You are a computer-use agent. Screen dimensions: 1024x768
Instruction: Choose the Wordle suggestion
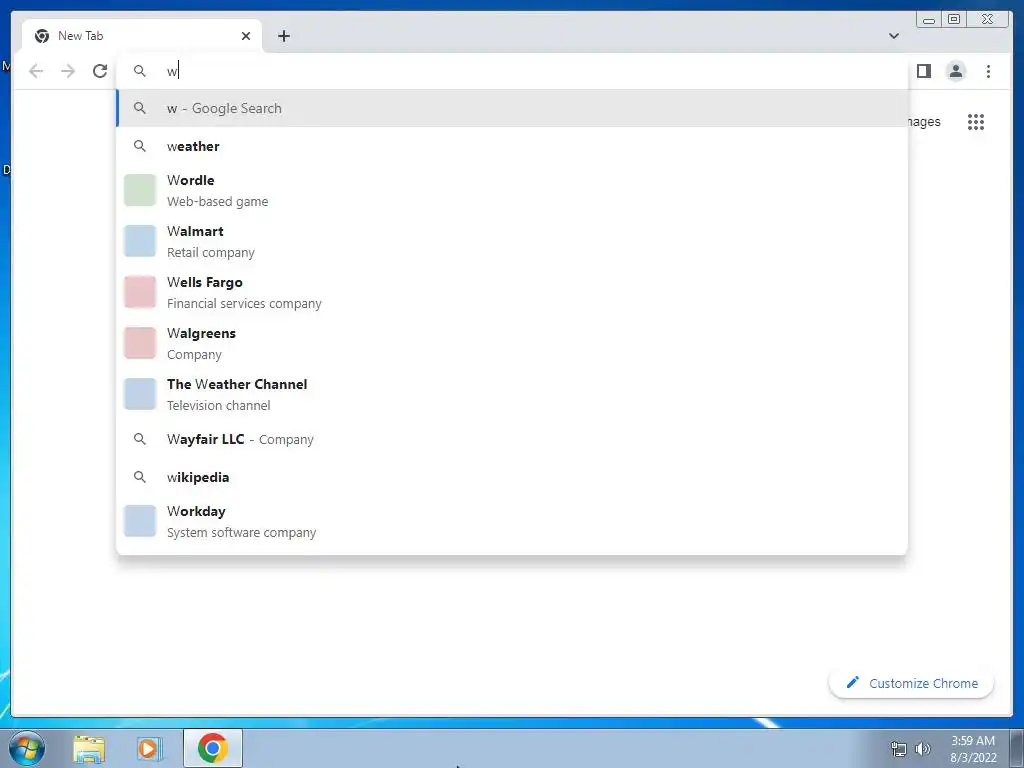[513, 190]
